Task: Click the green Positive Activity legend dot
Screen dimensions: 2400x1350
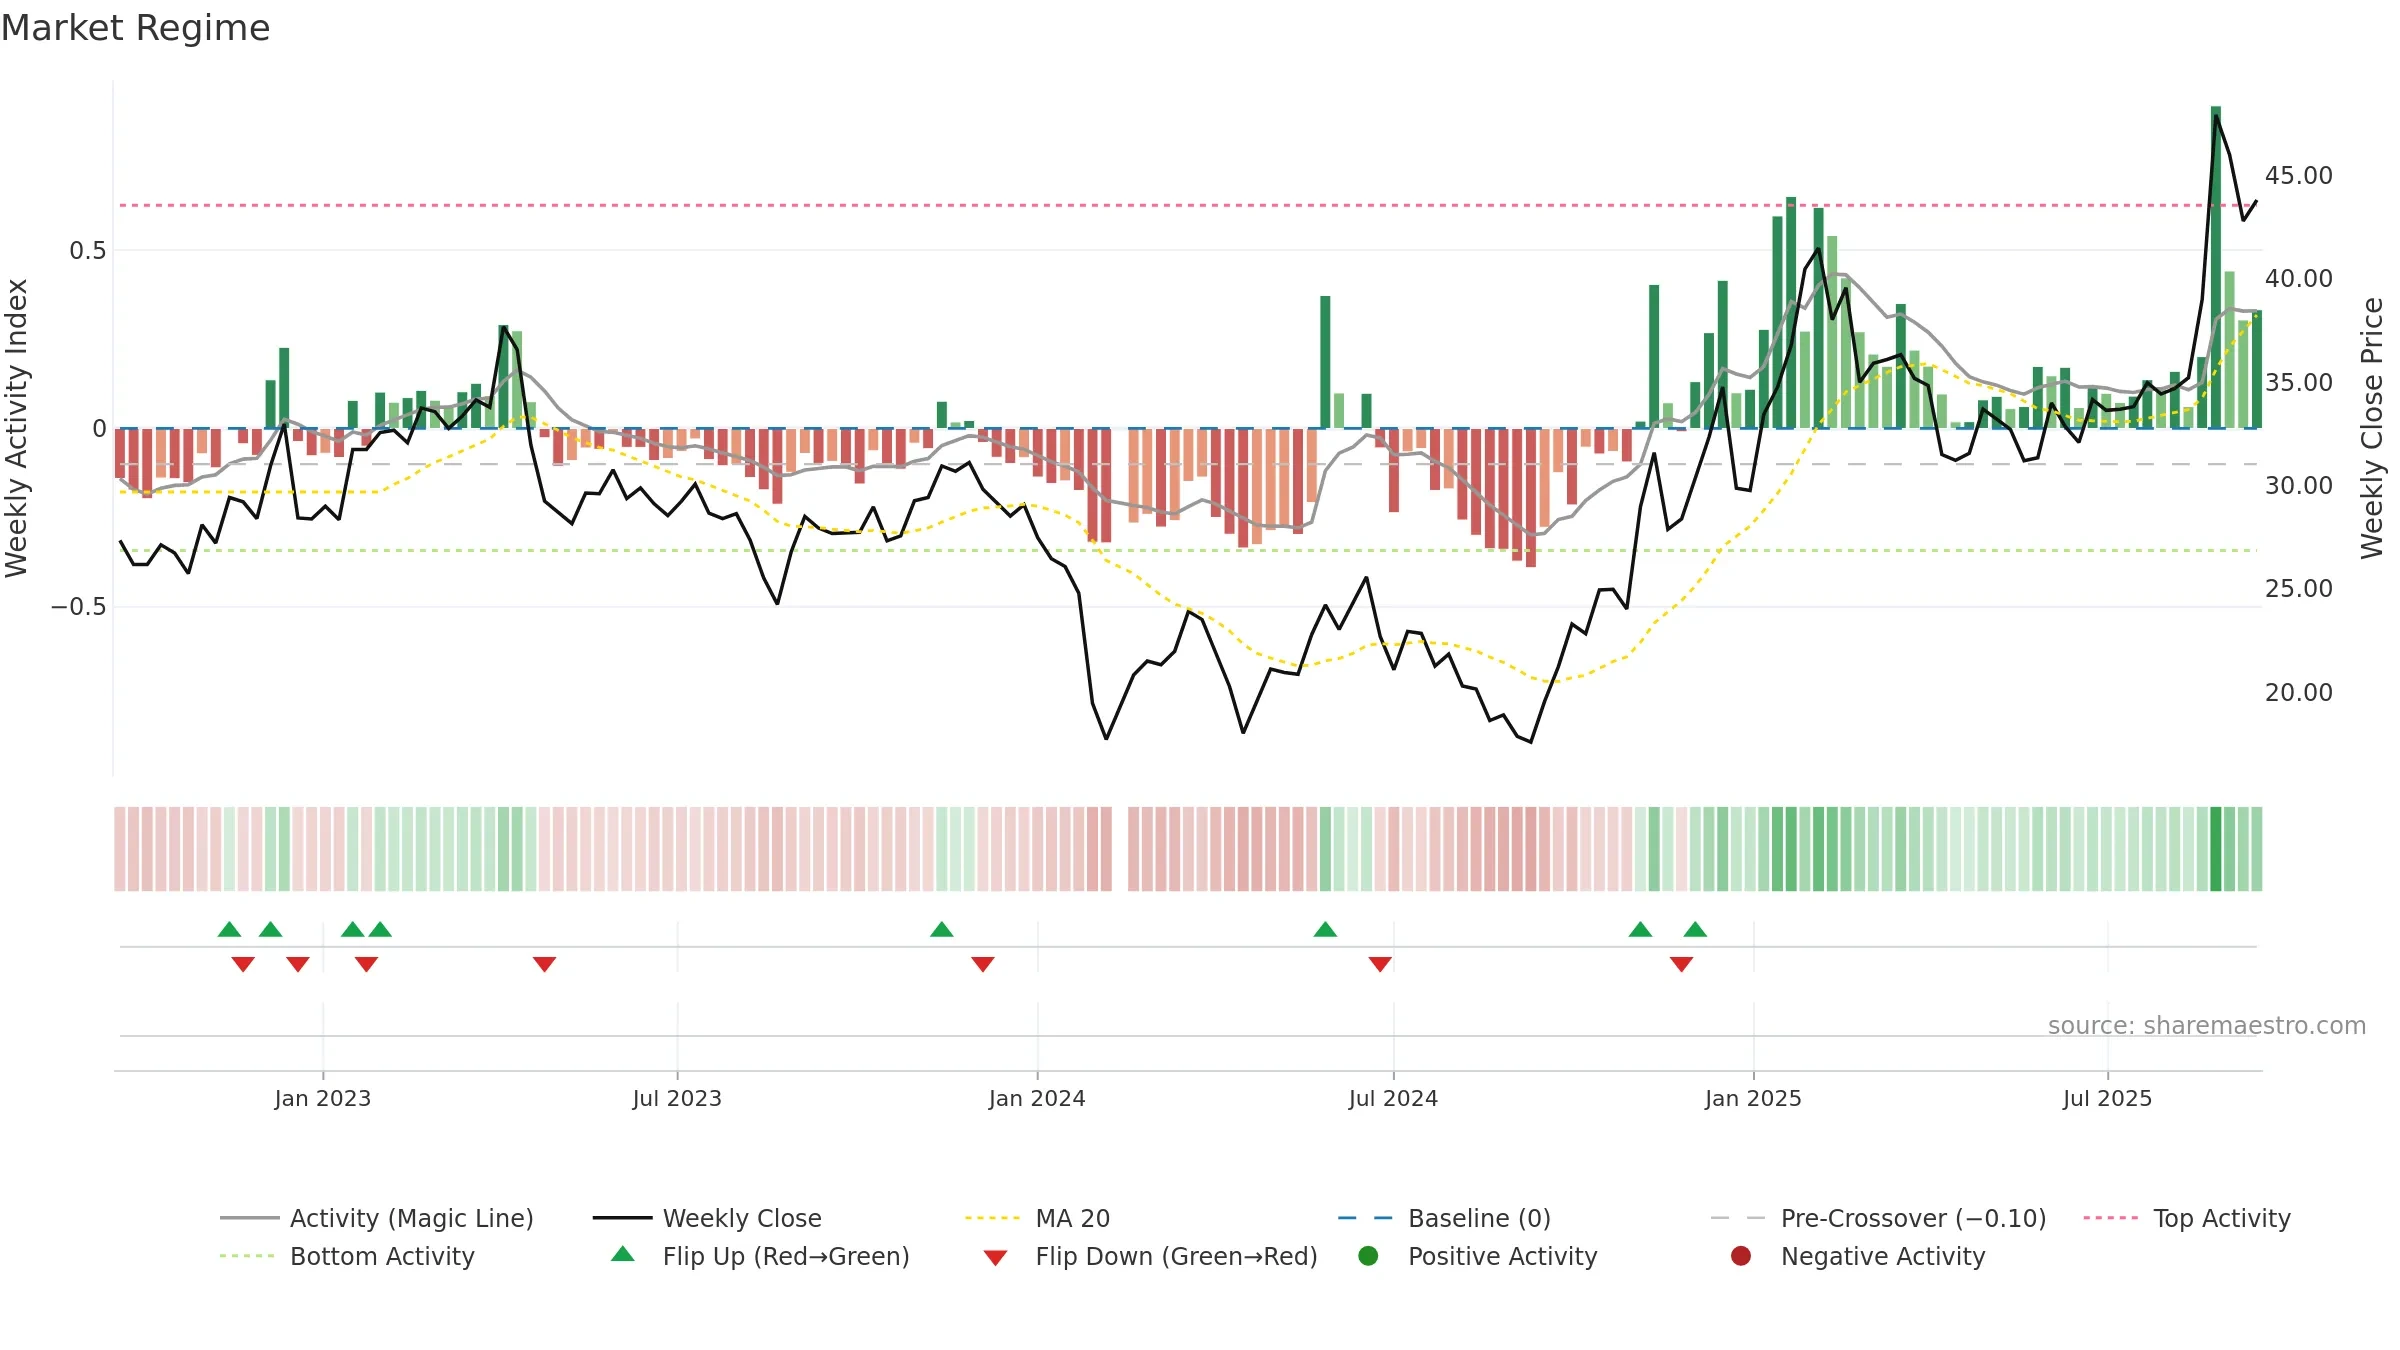Action: pos(1368,1255)
